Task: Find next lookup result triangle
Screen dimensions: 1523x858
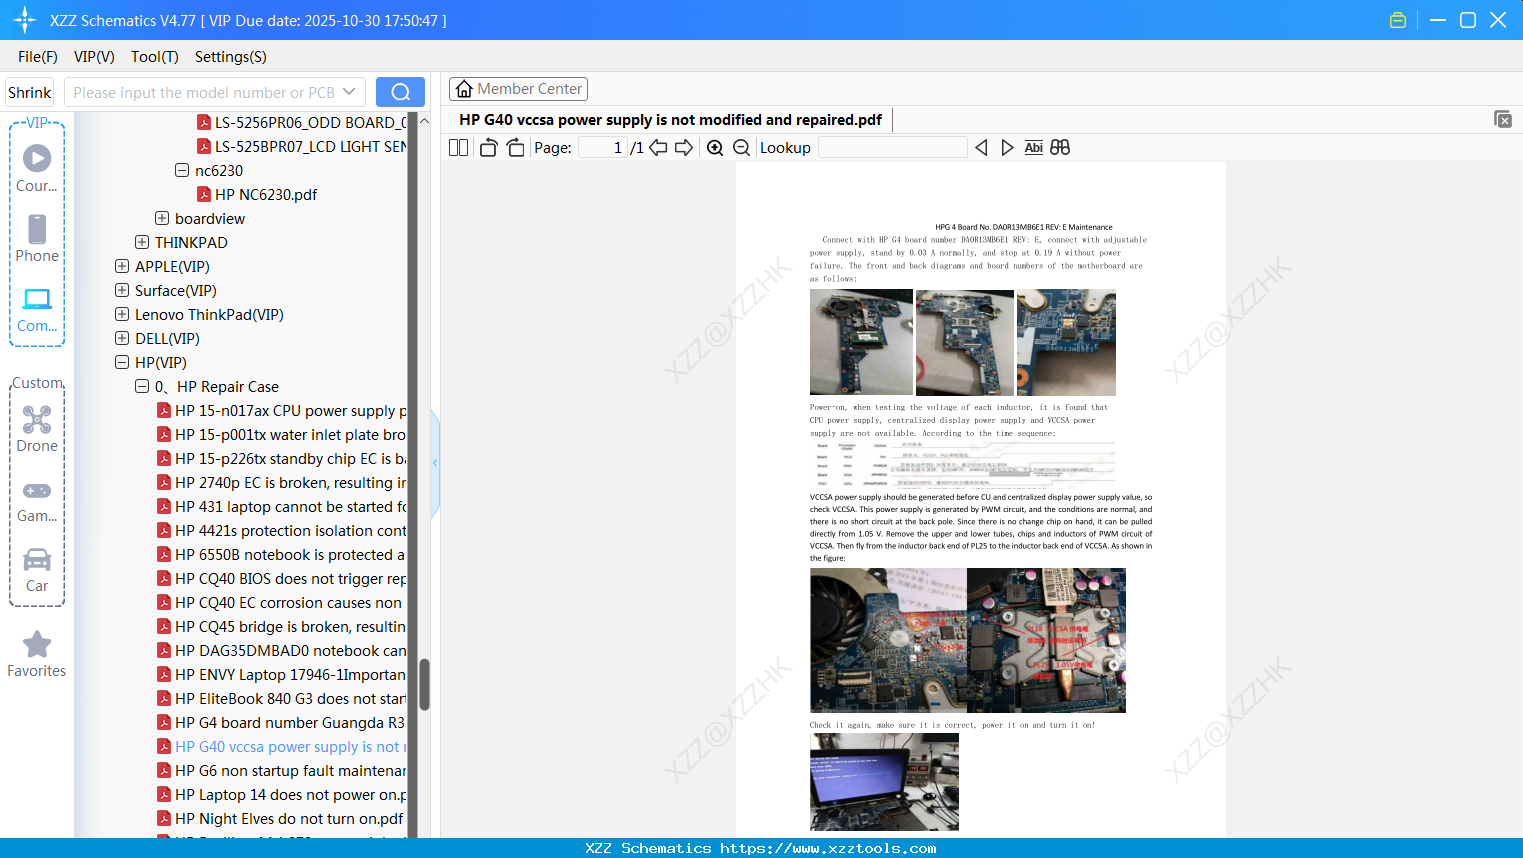Action: click(x=1007, y=148)
